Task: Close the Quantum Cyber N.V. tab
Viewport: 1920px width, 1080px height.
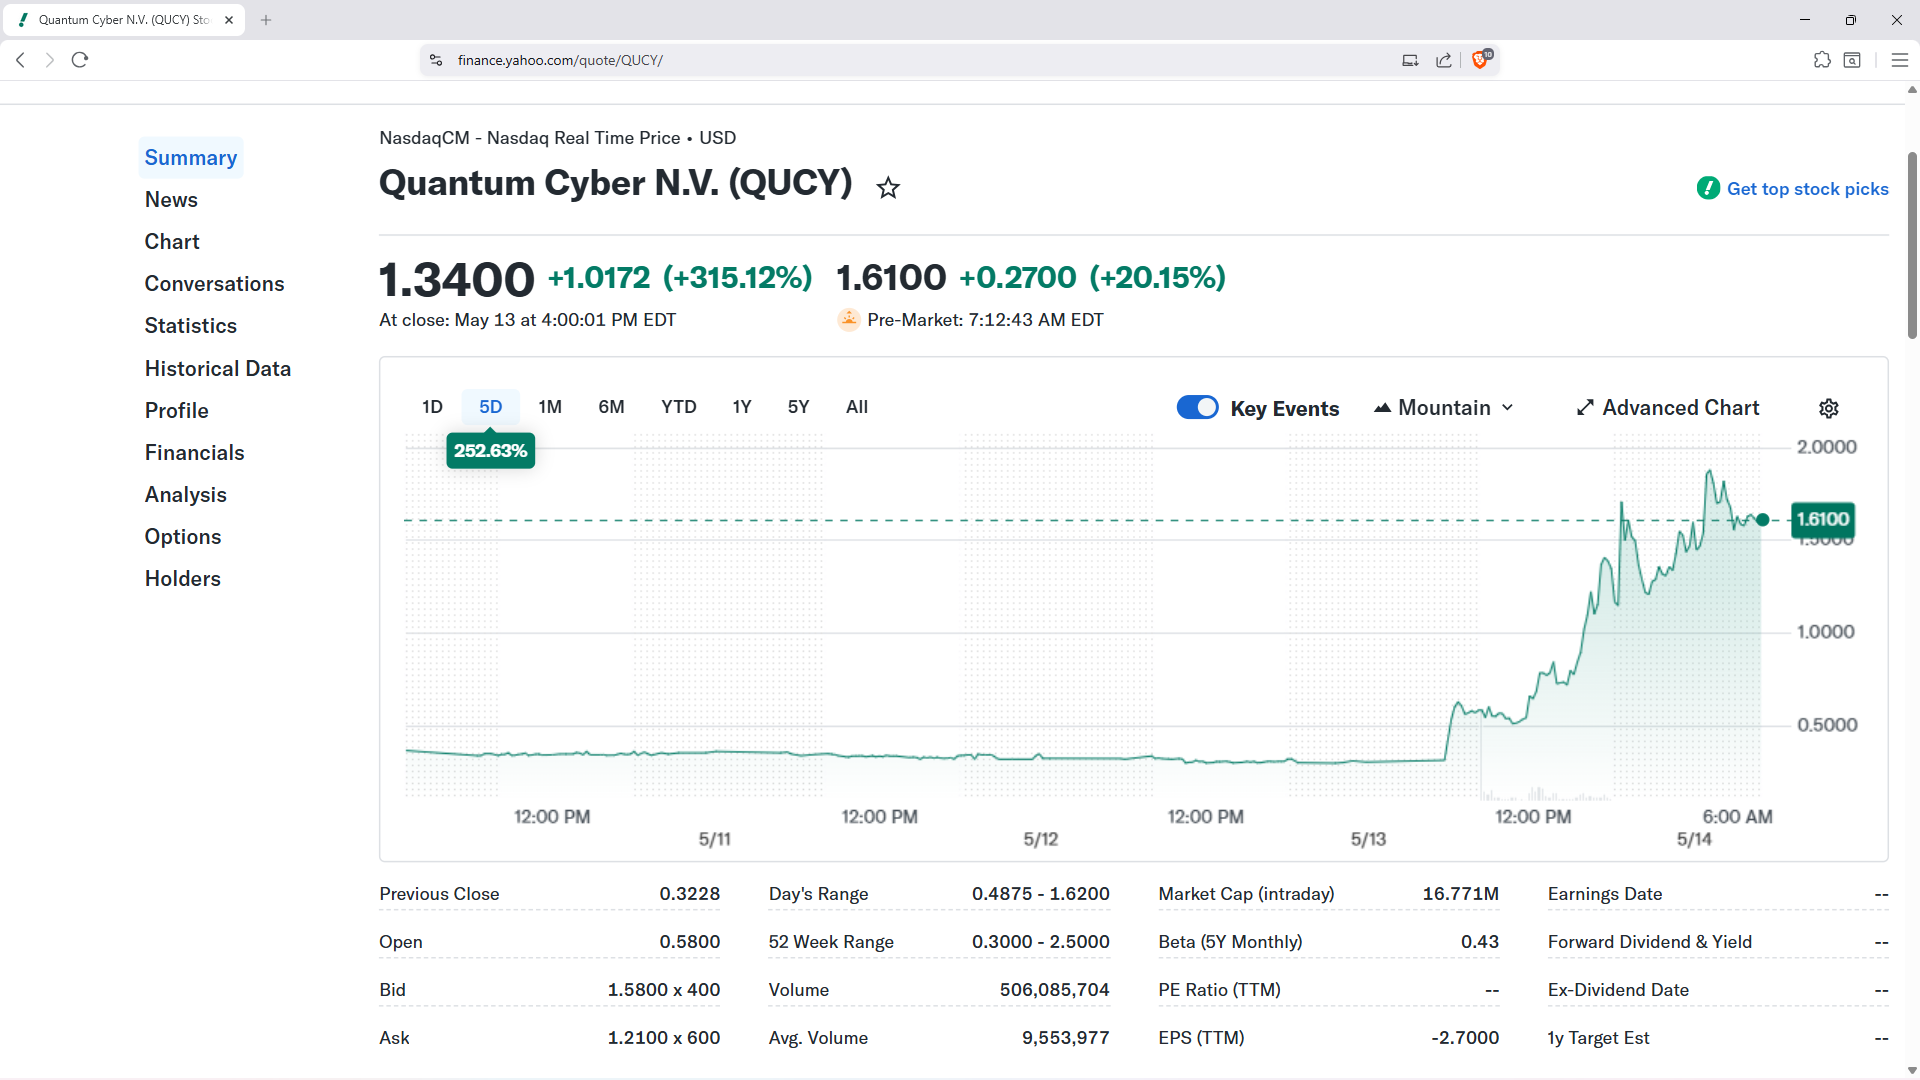Action: click(x=229, y=20)
